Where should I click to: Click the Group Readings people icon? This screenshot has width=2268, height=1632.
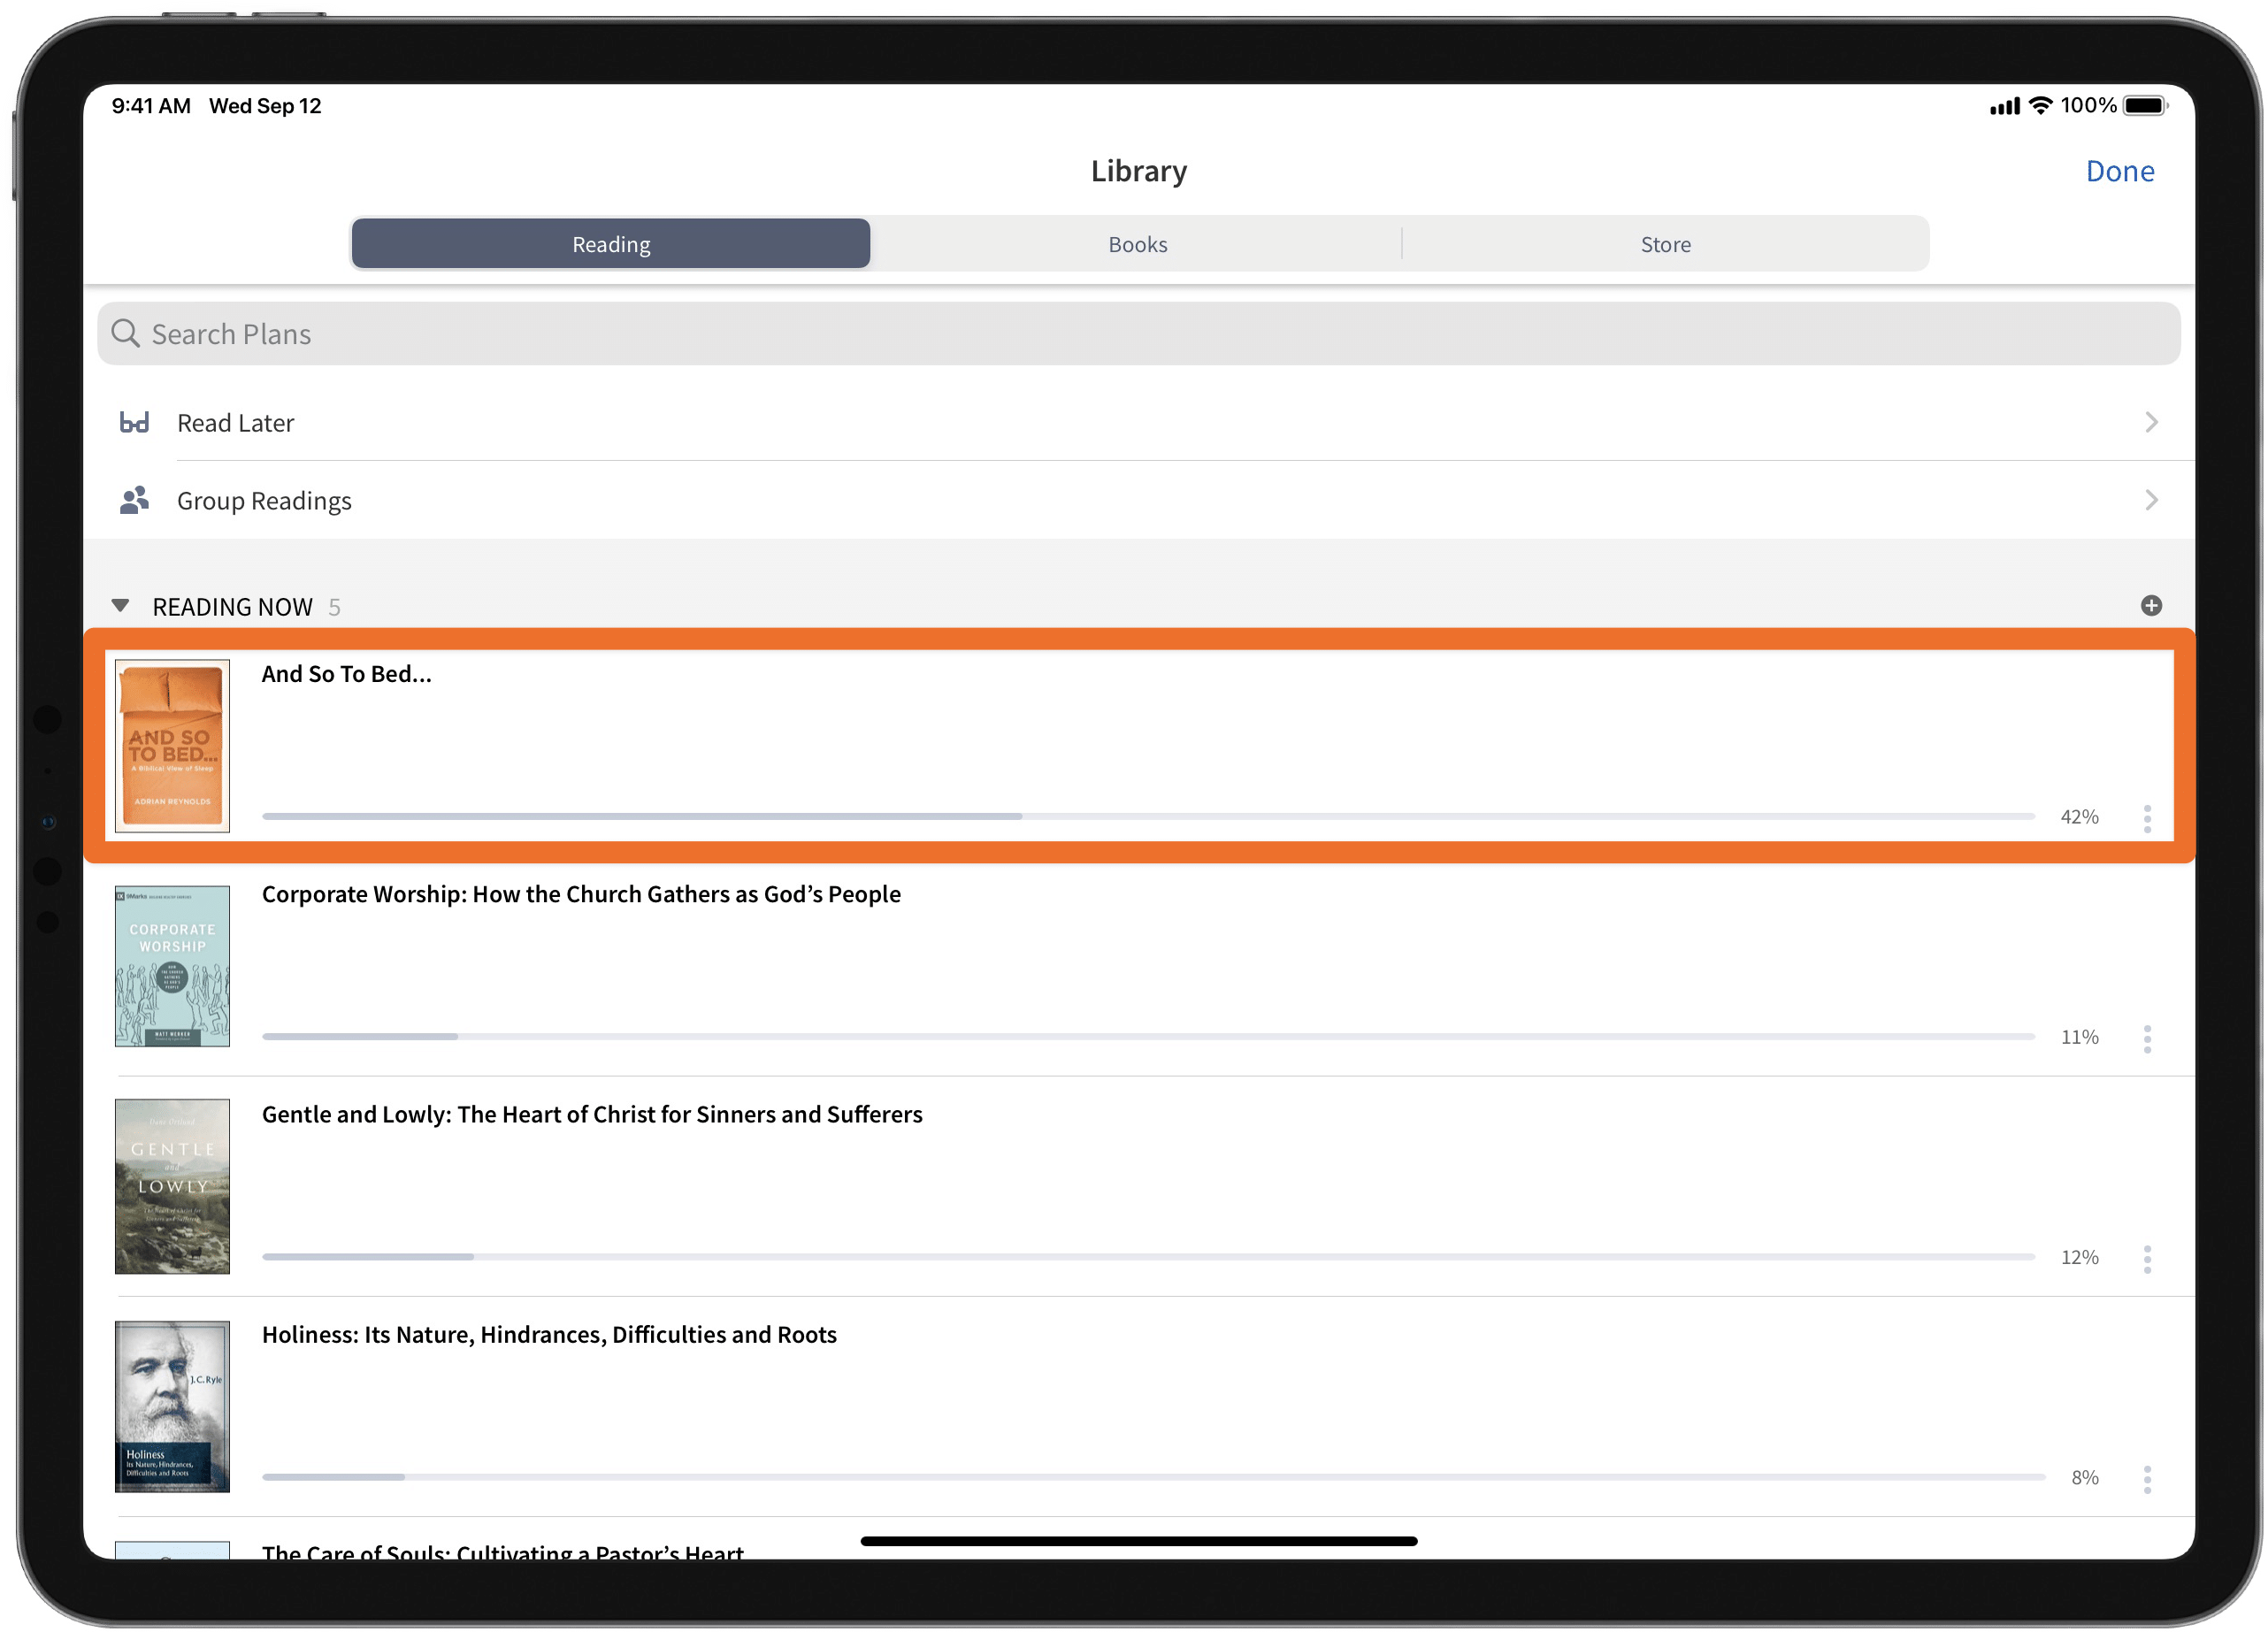click(134, 500)
